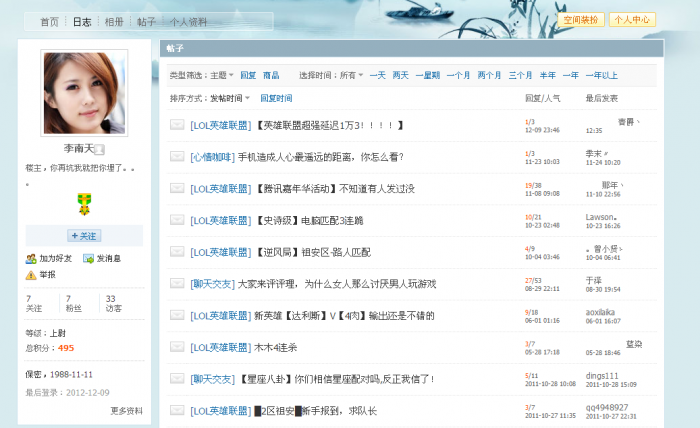Filter time to 三个月
Image resolution: width=700 pixels, height=428 pixels.
[520, 75]
